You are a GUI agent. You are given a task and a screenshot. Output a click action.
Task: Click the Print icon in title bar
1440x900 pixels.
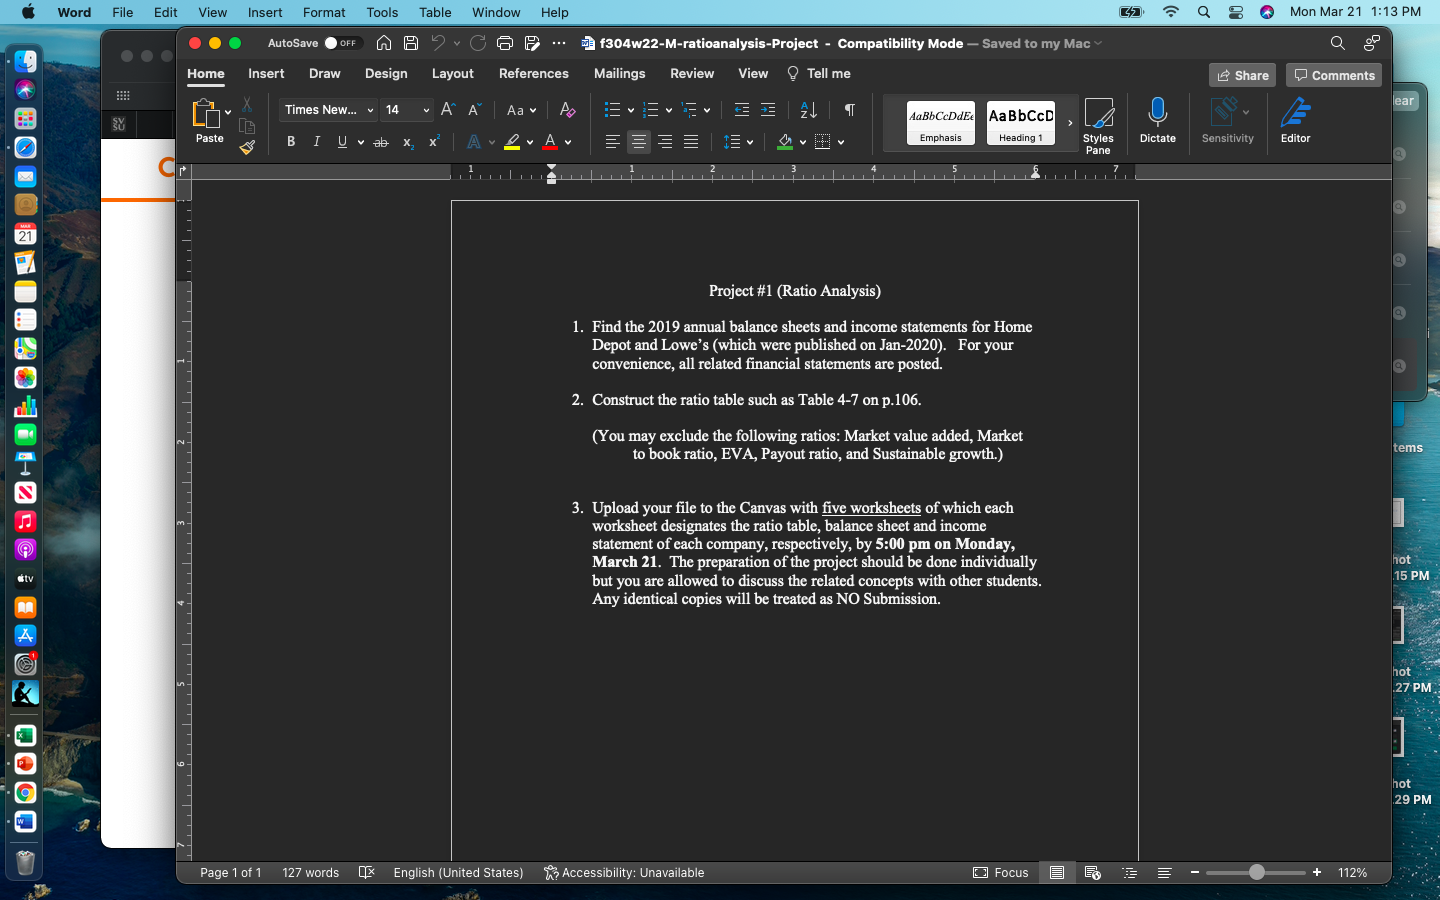[504, 43]
